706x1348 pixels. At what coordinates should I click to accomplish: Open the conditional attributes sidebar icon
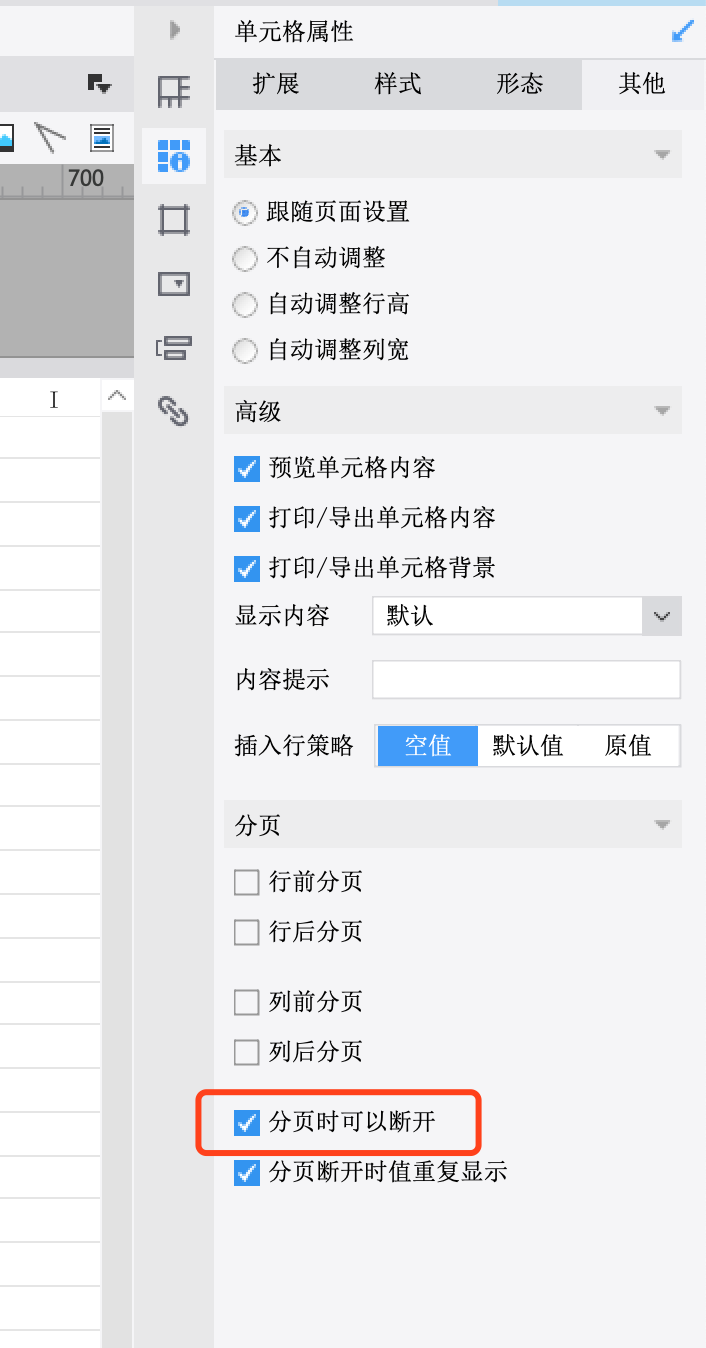[174, 348]
